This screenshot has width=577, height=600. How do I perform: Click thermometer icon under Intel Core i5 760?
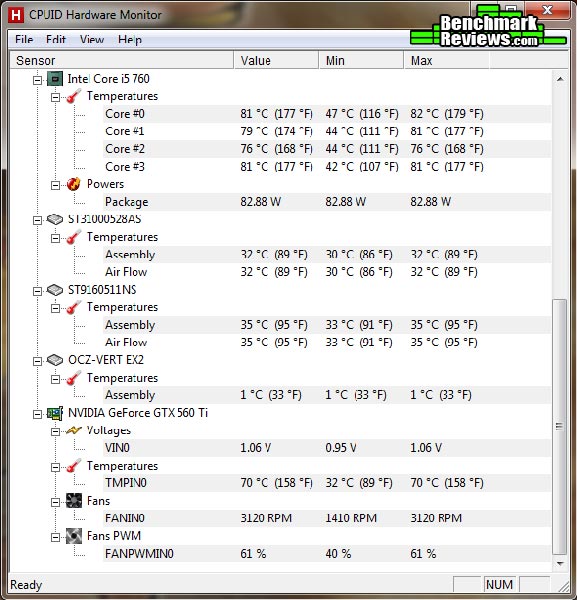73,96
